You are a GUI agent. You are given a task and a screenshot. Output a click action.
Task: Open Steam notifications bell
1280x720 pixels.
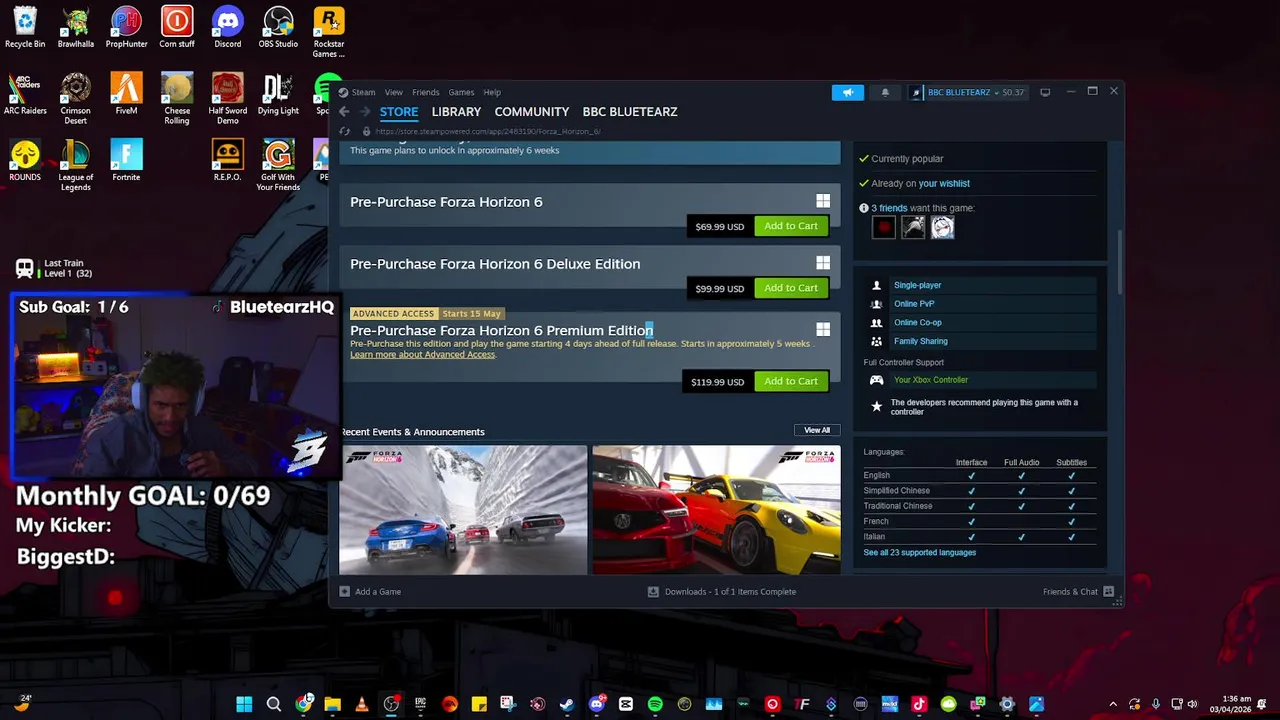[x=885, y=92]
